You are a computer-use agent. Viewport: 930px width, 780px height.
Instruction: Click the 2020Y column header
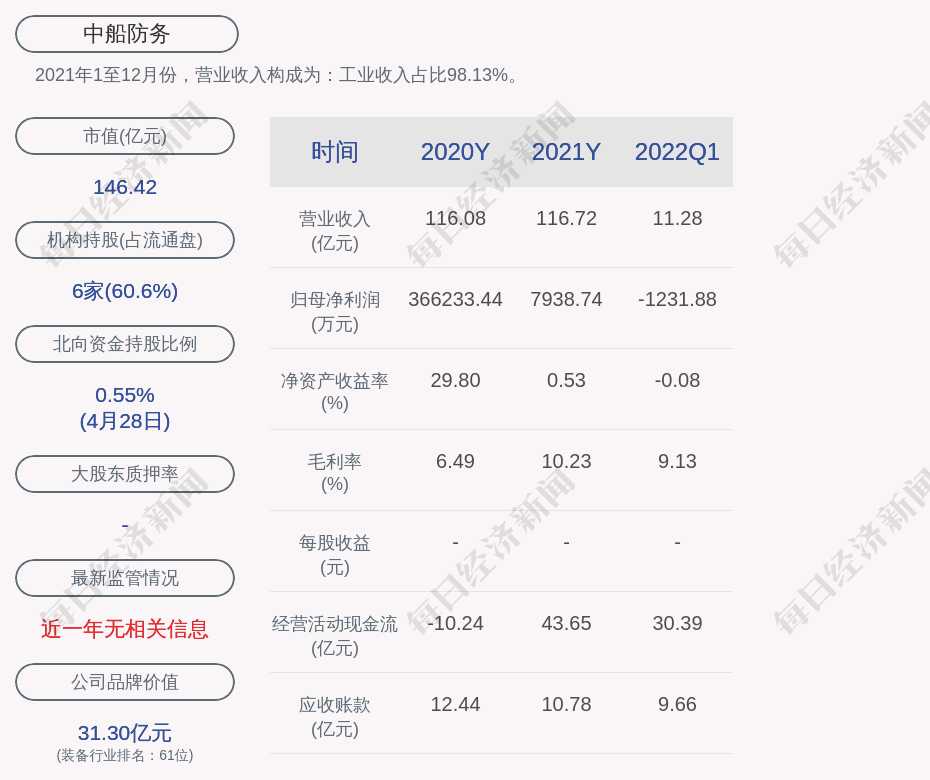(x=456, y=152)
